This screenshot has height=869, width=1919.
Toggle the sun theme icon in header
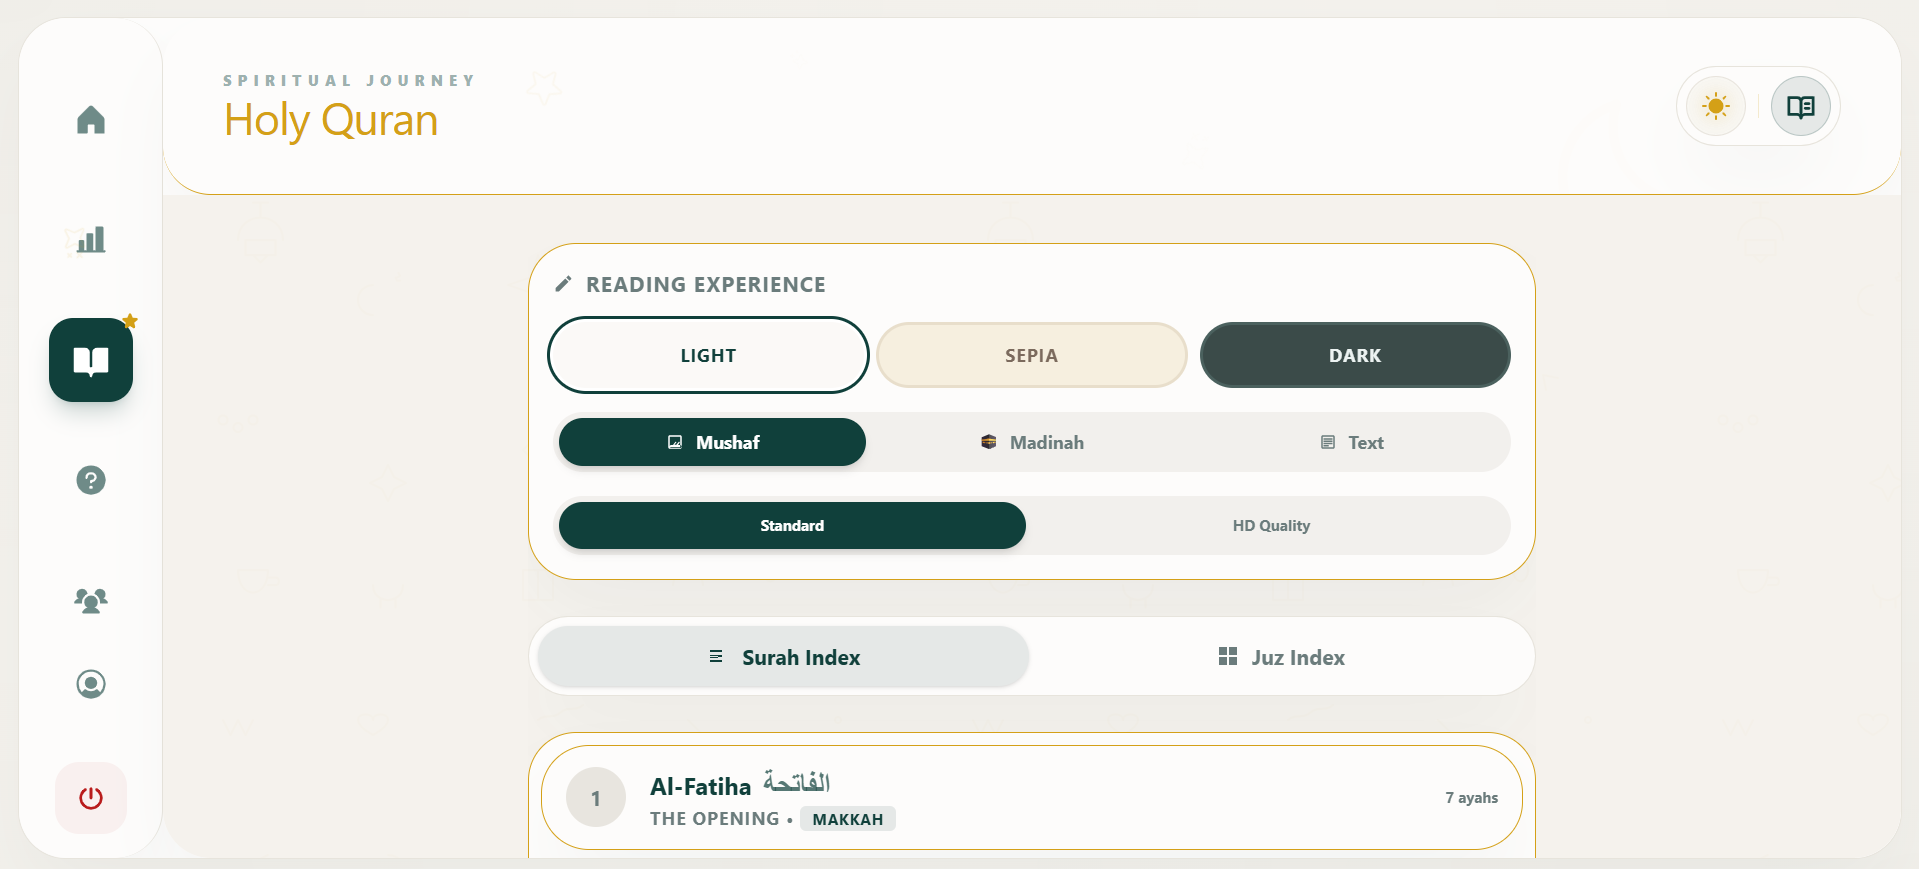(1715, 106)
